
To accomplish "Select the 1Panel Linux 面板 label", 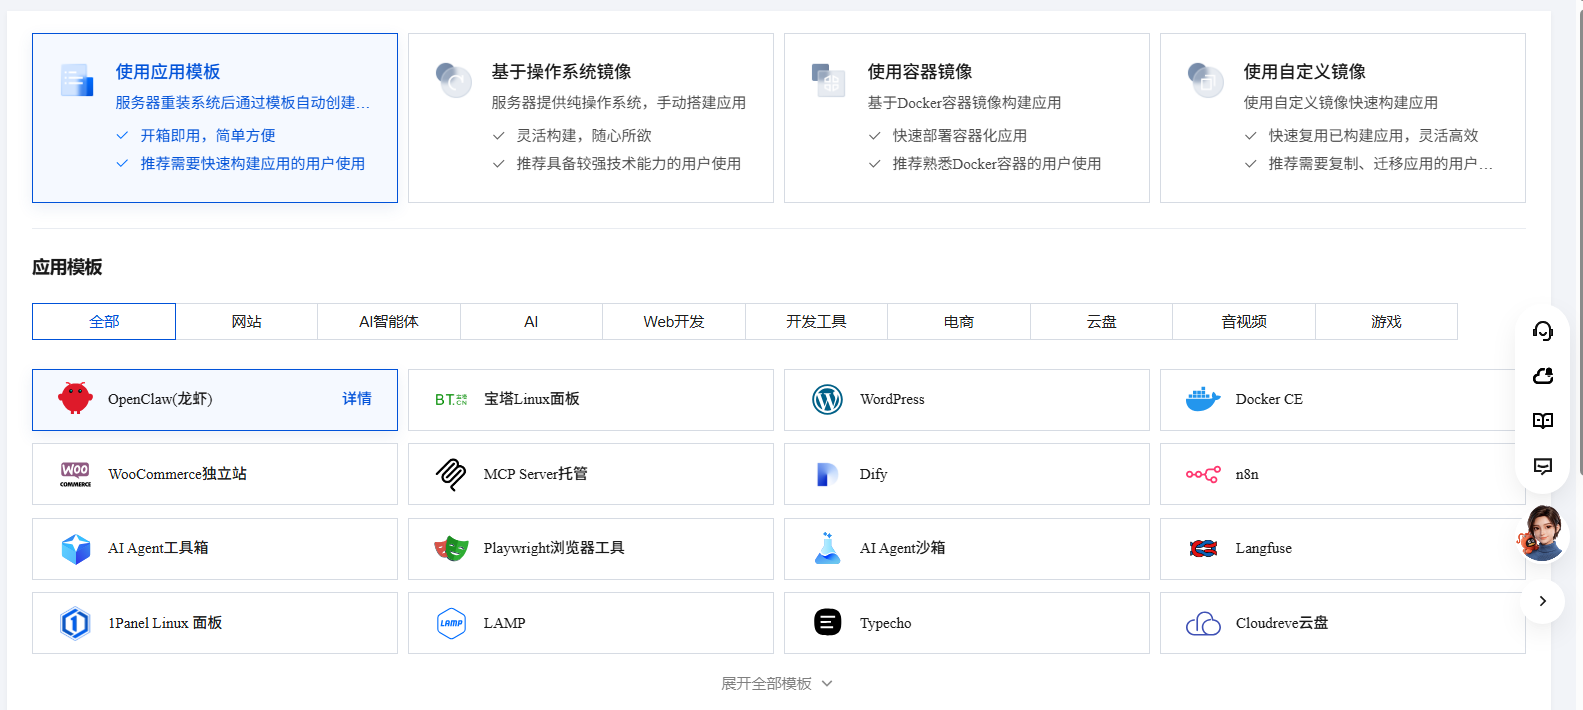I will click(x=165, y=623).
